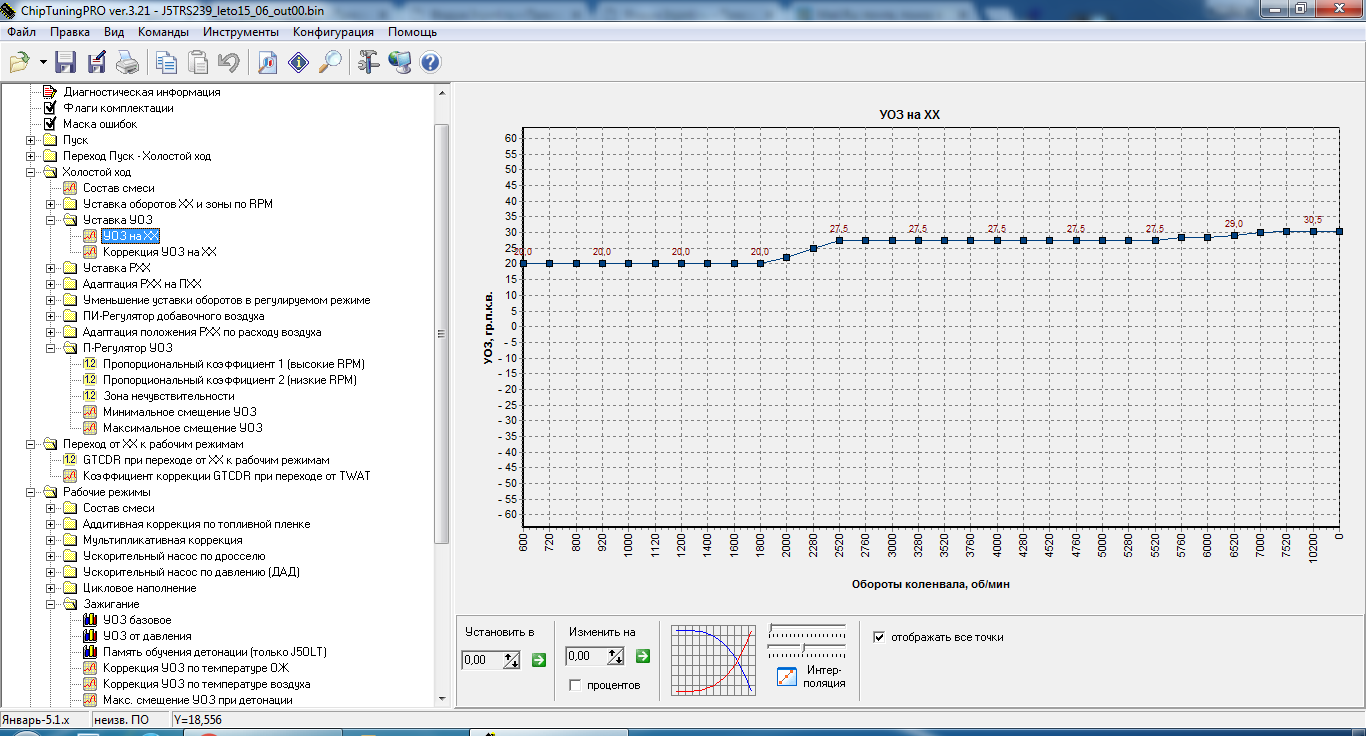Collapse the Холостой ход folder node
The height and width of the screenshot is (736, 1366).
pos(31,172)
